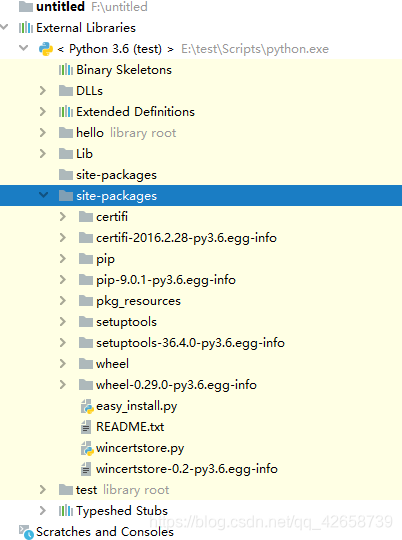Screen dimensions: 402x540
Task: Click the wincertstore-0.2 egg-info file icon
Action: coord(86,469)
